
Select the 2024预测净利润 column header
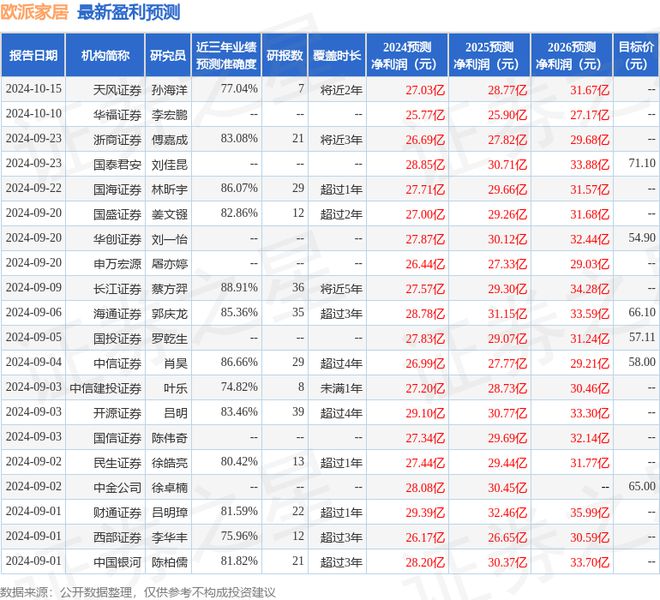[407, 55]
